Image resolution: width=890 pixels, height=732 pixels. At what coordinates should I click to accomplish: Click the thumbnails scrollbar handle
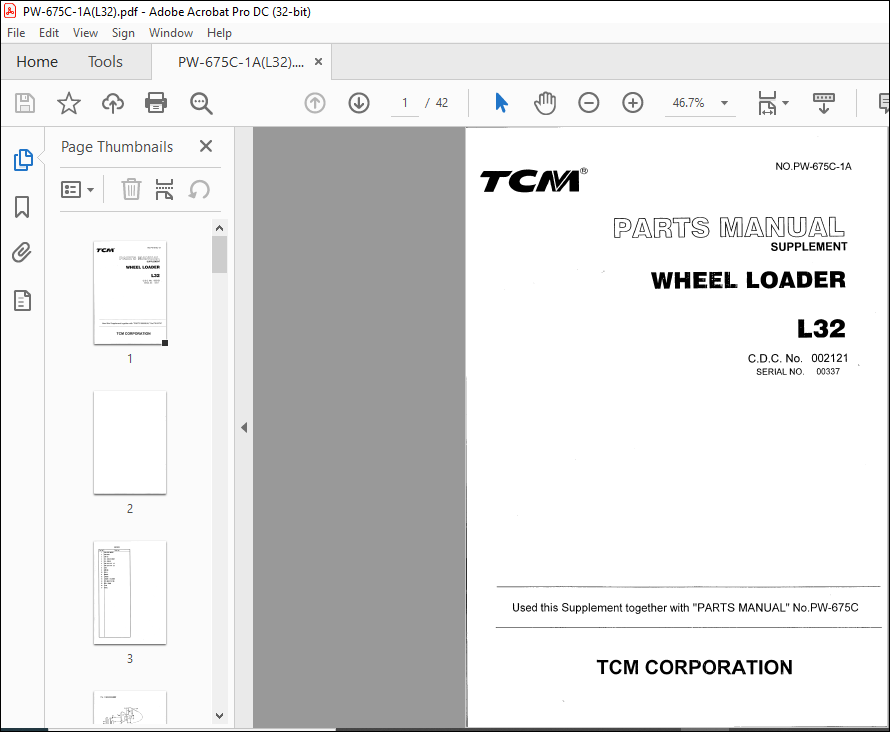(x=220, y=254)
